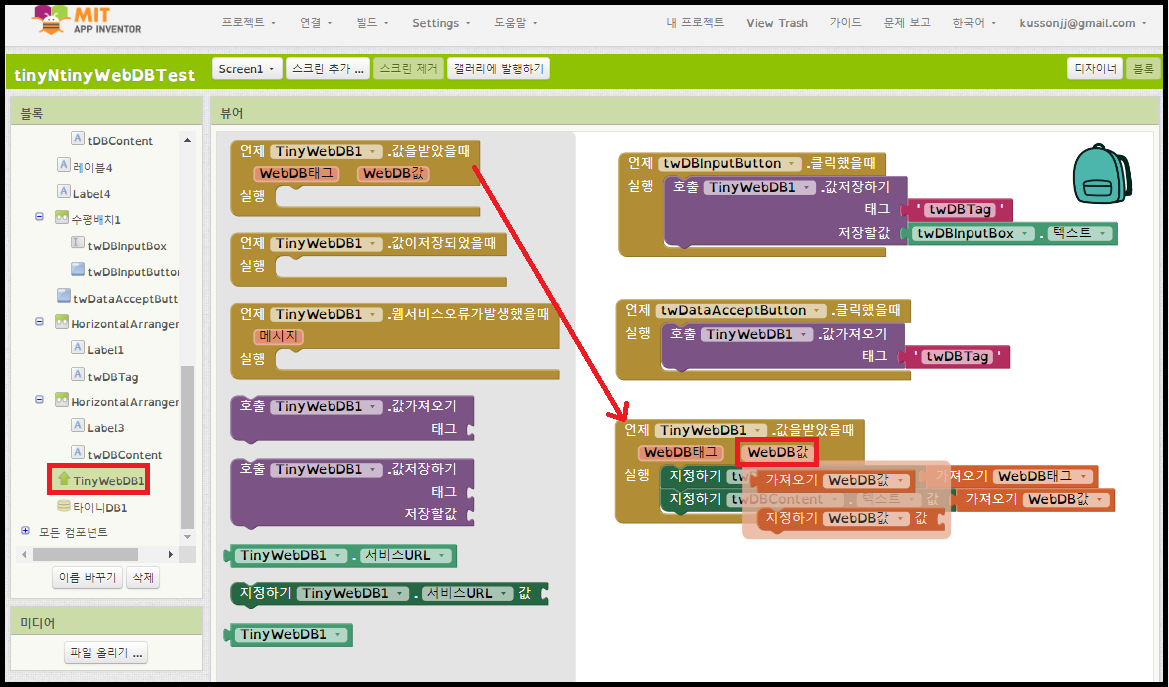Open the kussonjj@gmail.com account menu
Screen dimensions: 1169x687
coord(1083,23)
